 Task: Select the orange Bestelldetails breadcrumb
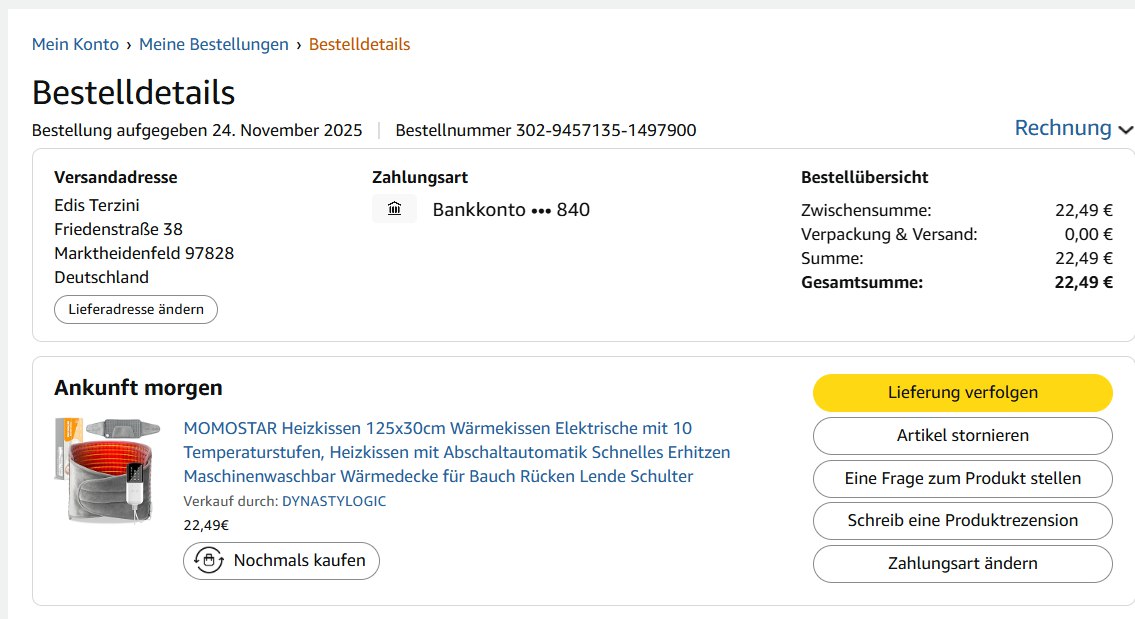[x=359, y=44]
